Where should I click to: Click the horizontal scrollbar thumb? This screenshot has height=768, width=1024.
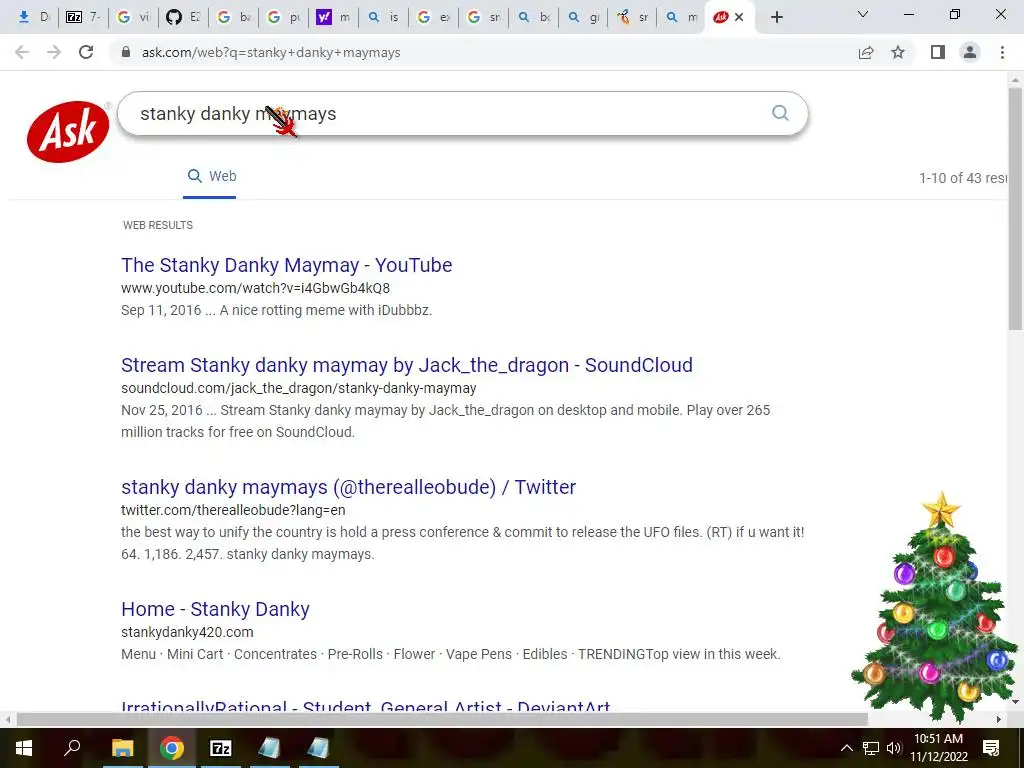pos(442,719)
